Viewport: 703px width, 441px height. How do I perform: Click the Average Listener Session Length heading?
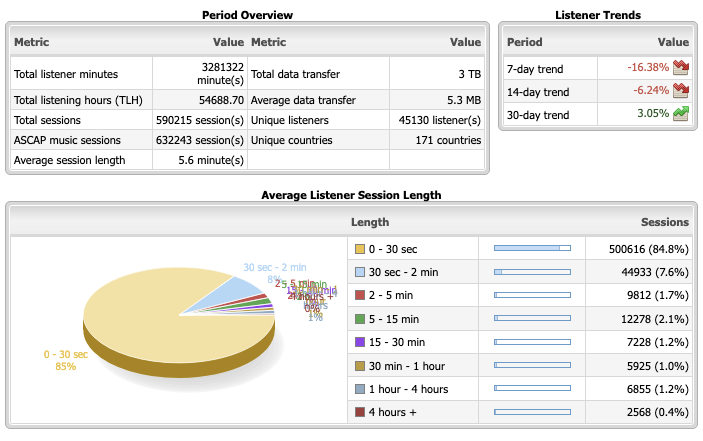pos(351,195)
